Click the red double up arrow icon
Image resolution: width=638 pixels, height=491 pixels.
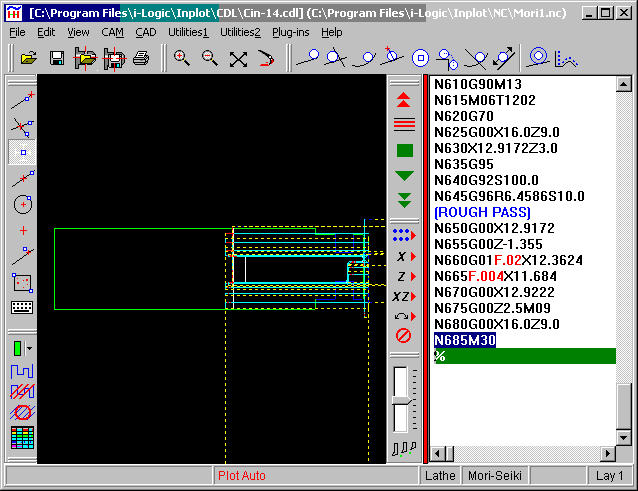pos(404,99)
